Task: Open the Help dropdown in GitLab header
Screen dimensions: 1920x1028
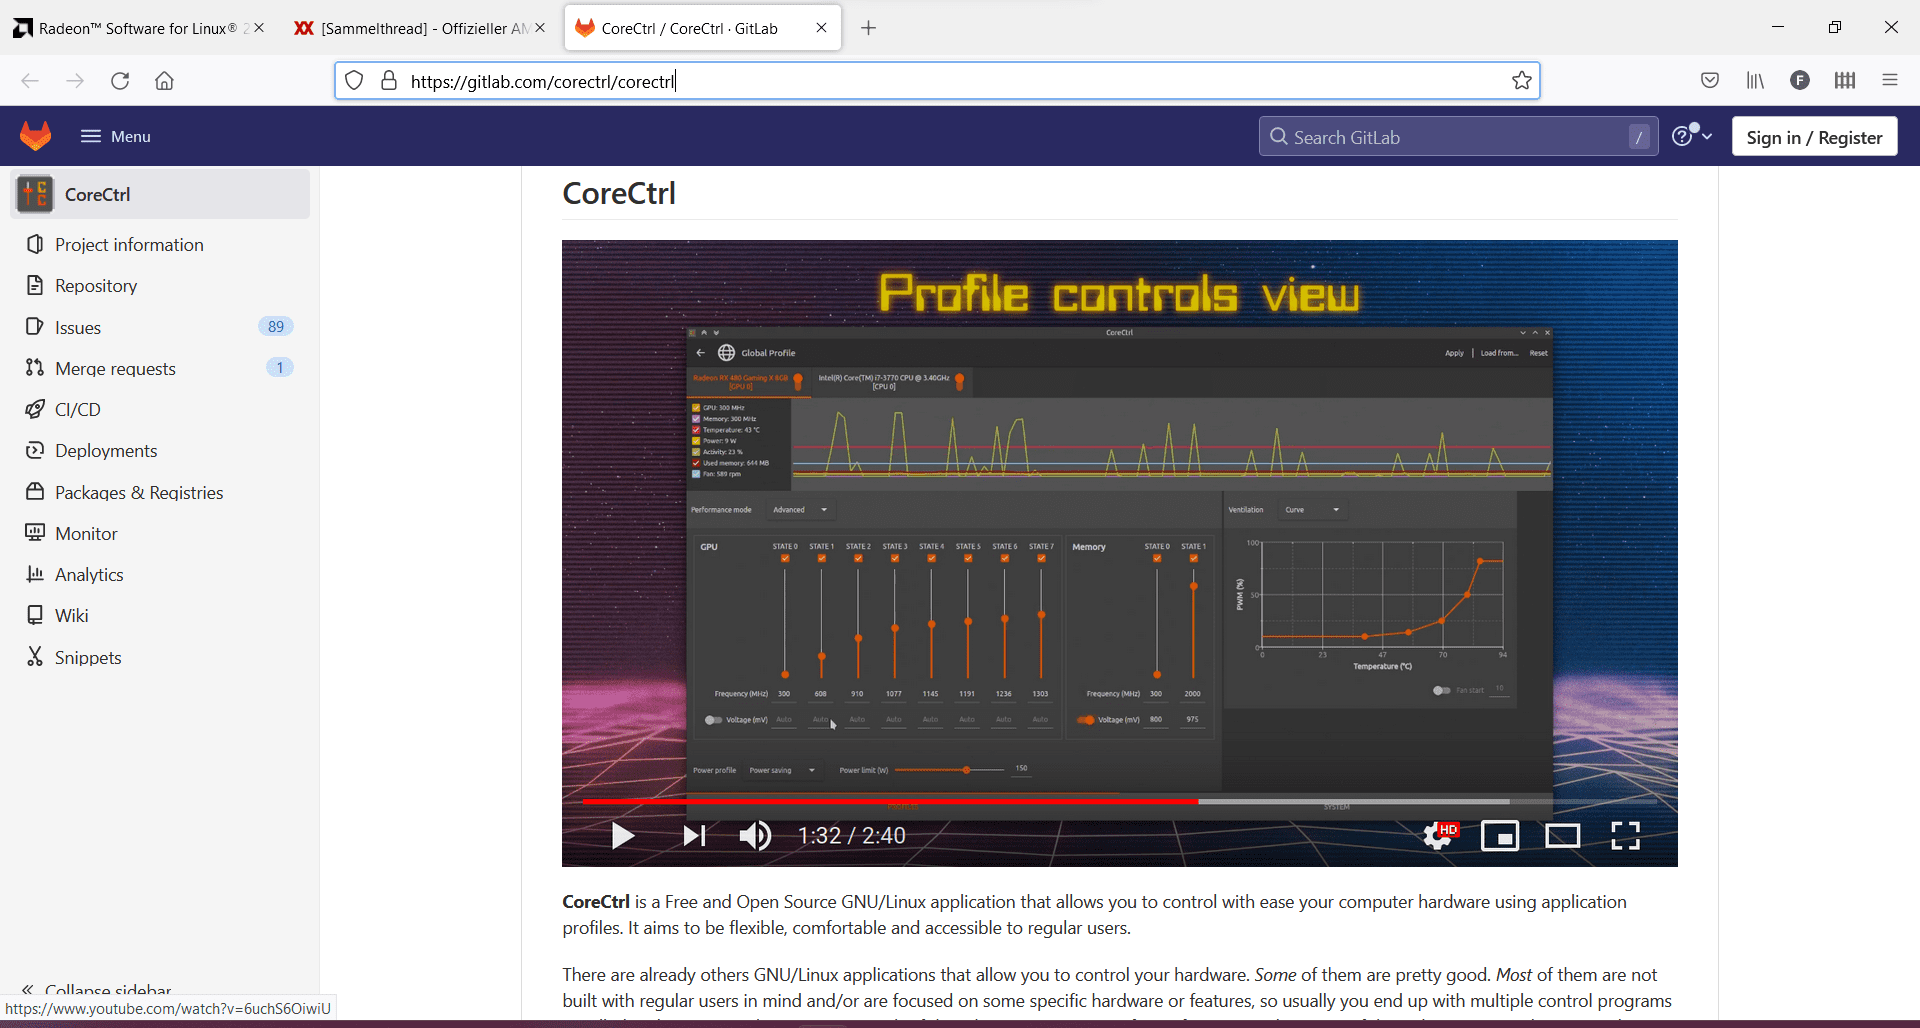Action: point(1692,136)
